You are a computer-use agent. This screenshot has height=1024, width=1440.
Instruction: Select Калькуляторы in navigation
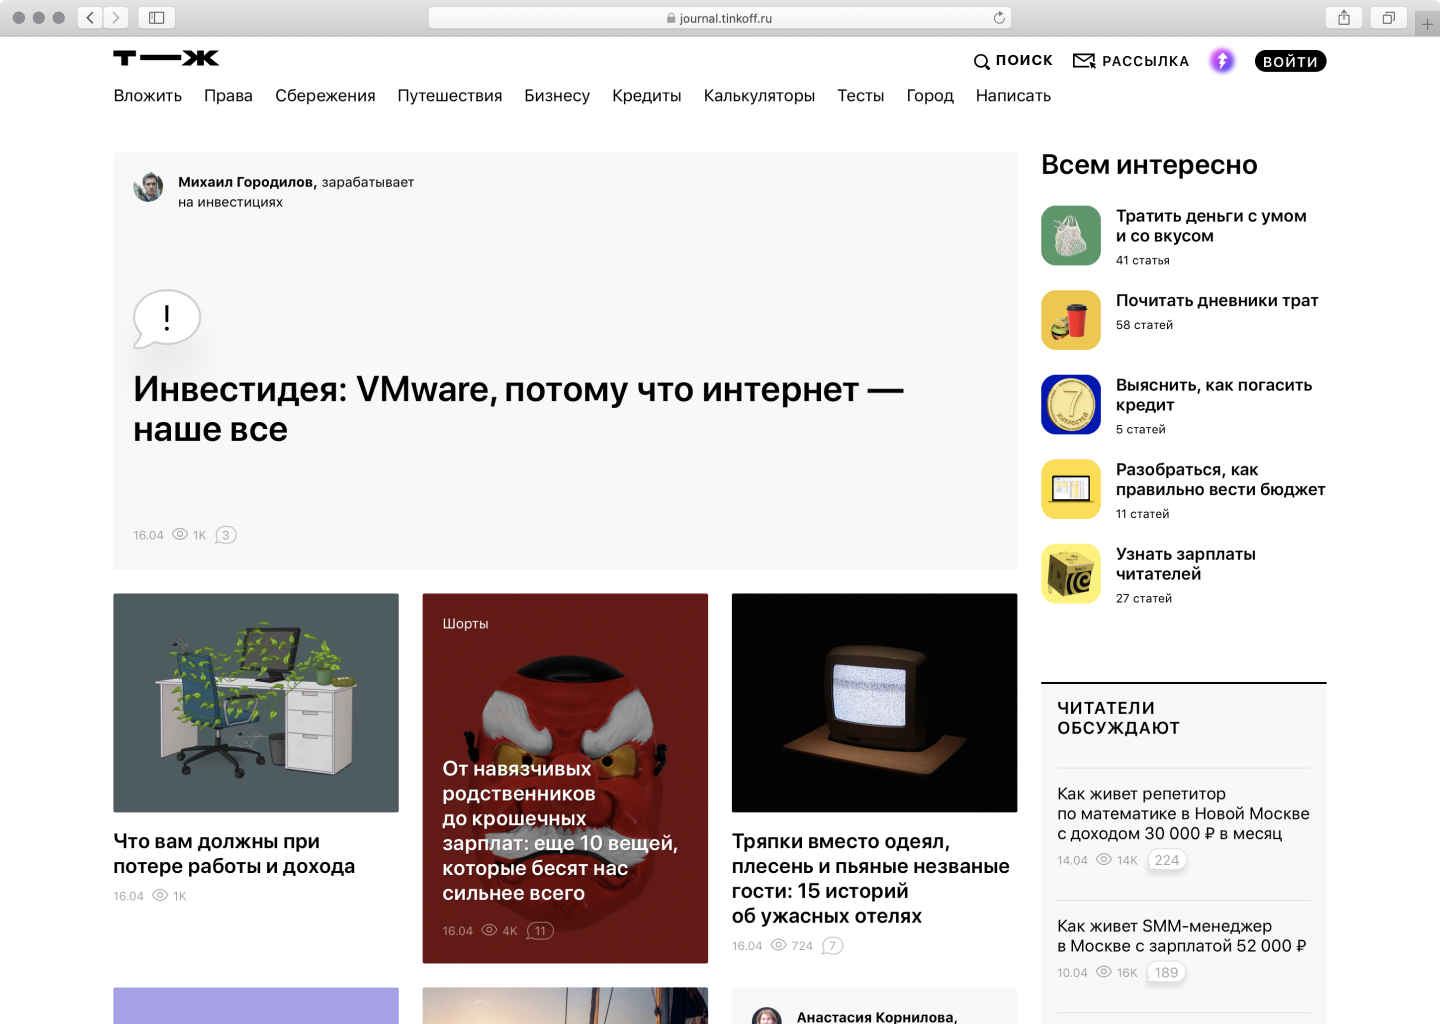click(759, 96)
